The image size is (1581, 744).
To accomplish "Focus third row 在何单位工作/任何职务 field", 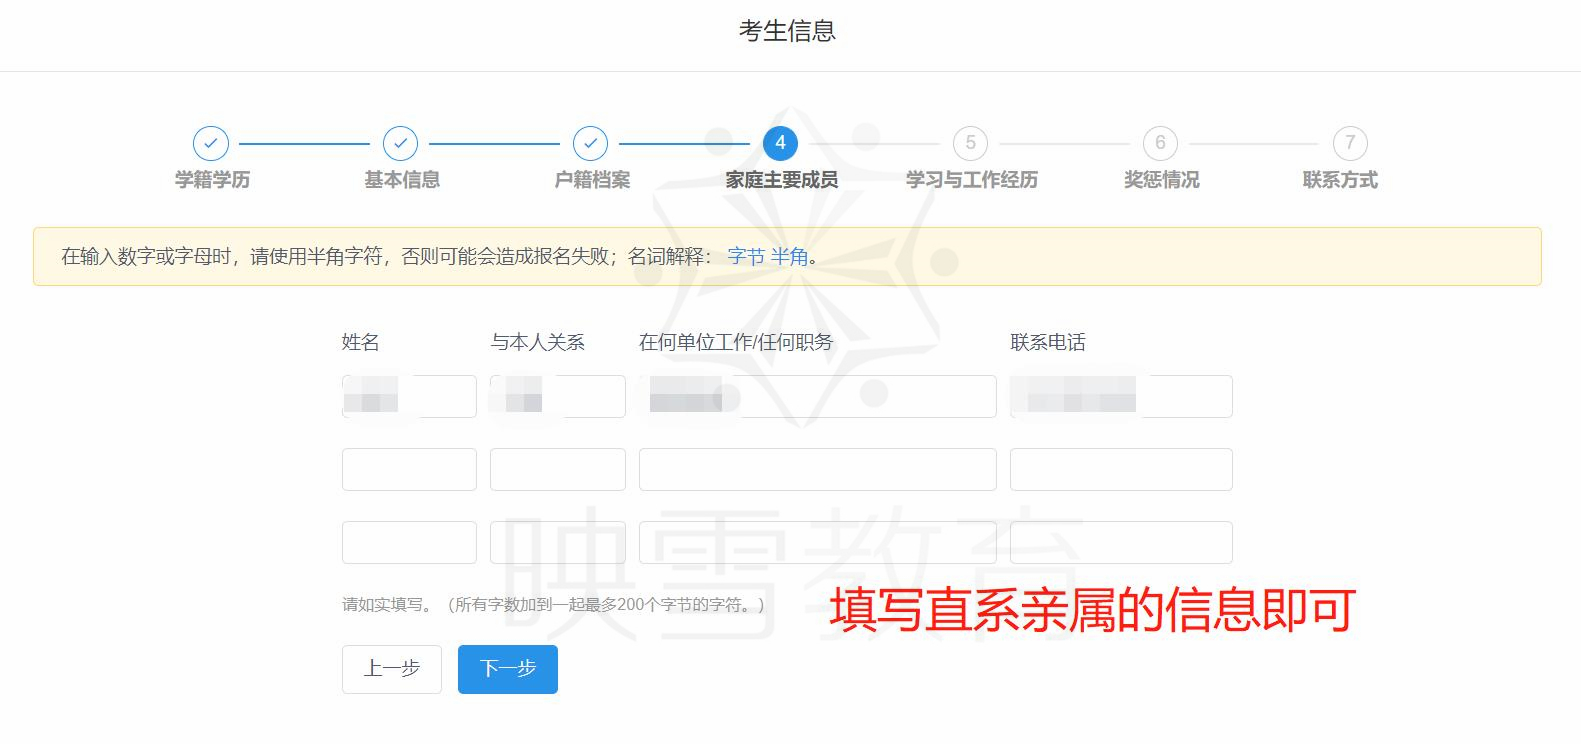I will click(x=818, y=542).
